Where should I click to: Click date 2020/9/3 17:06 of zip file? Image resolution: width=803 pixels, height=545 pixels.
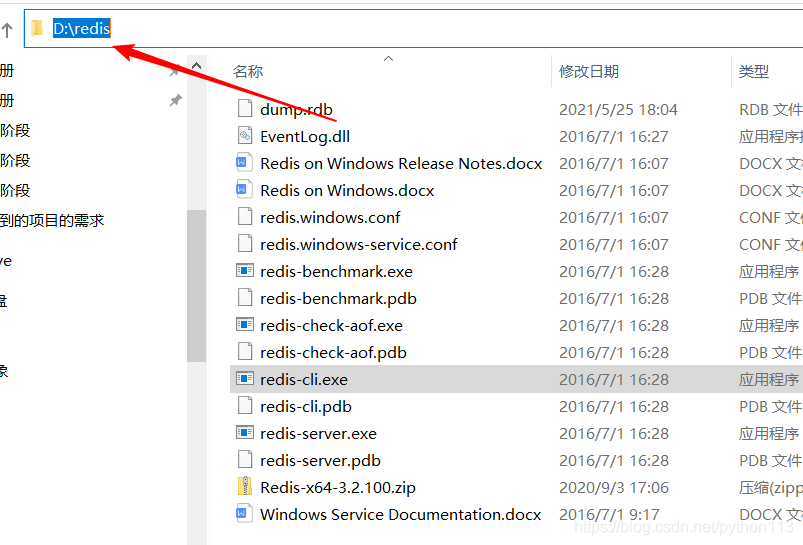pos(614,488)
